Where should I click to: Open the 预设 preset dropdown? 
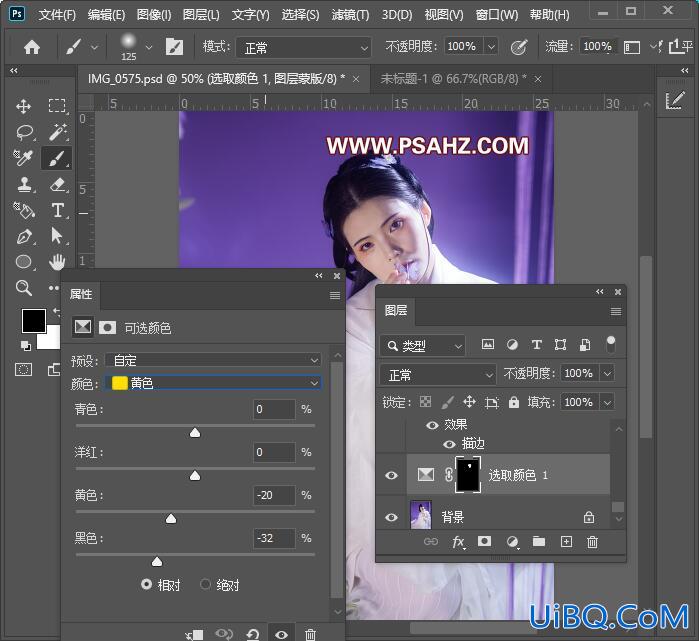pos(213,360)
